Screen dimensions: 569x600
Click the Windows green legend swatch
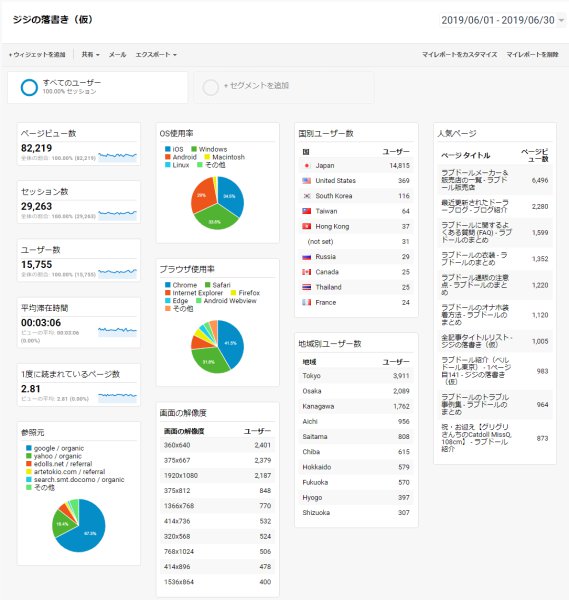point(194,149)
